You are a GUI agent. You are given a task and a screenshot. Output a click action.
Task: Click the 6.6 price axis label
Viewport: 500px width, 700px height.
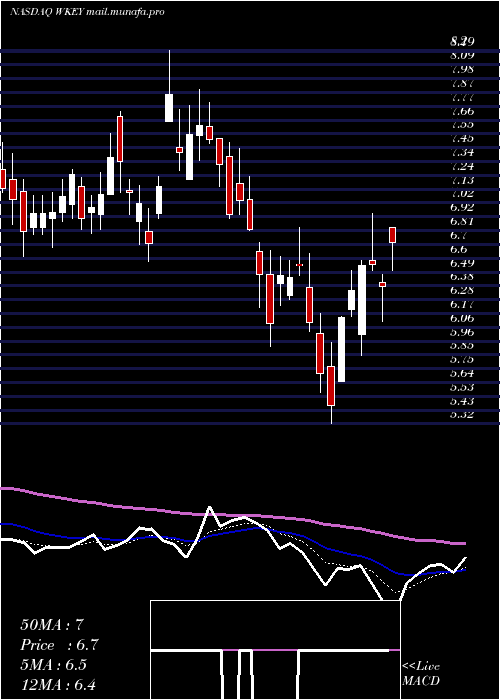(459, 249)
